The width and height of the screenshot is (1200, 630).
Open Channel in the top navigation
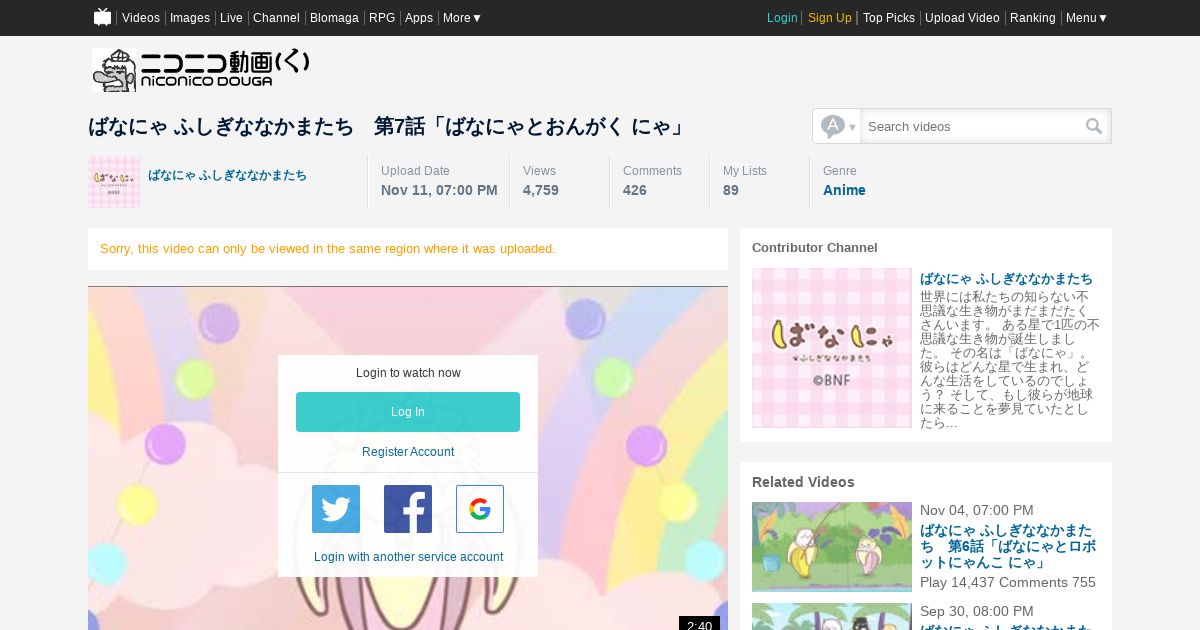pos(276,18)
